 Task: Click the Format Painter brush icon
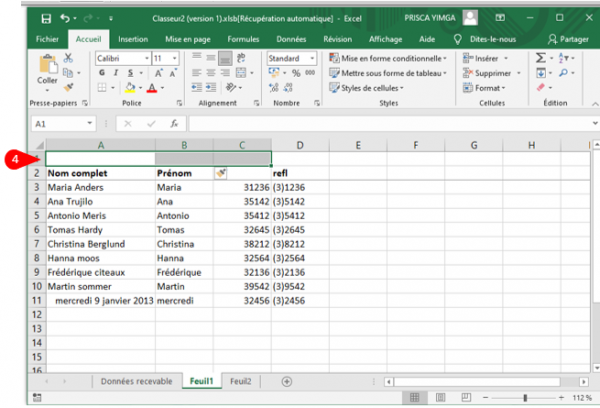(69, 87)
